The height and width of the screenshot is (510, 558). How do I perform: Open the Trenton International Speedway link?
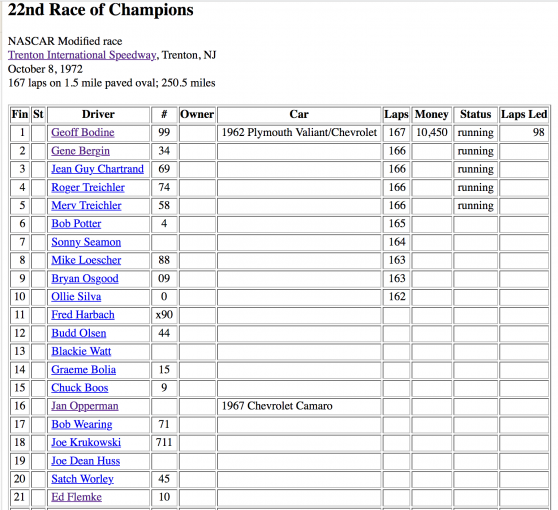(82, 55)
